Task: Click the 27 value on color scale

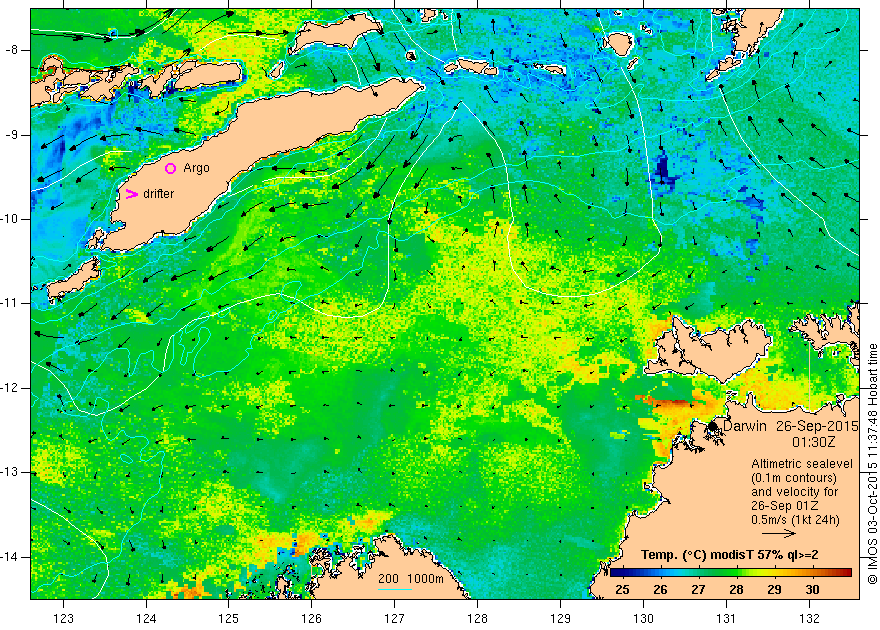Action: tap(698, 590)
